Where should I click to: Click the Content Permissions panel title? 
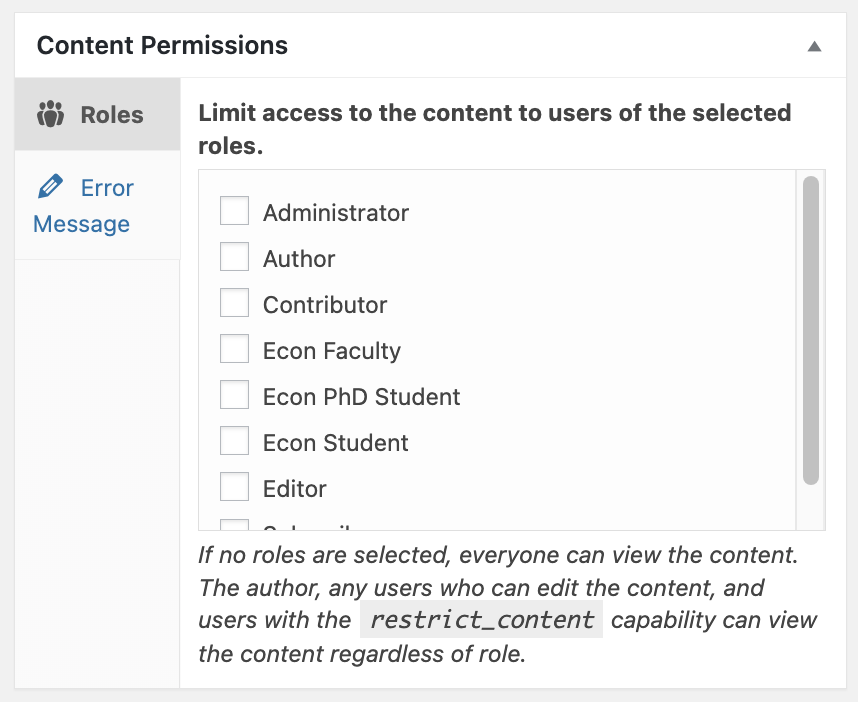point(162,46)
